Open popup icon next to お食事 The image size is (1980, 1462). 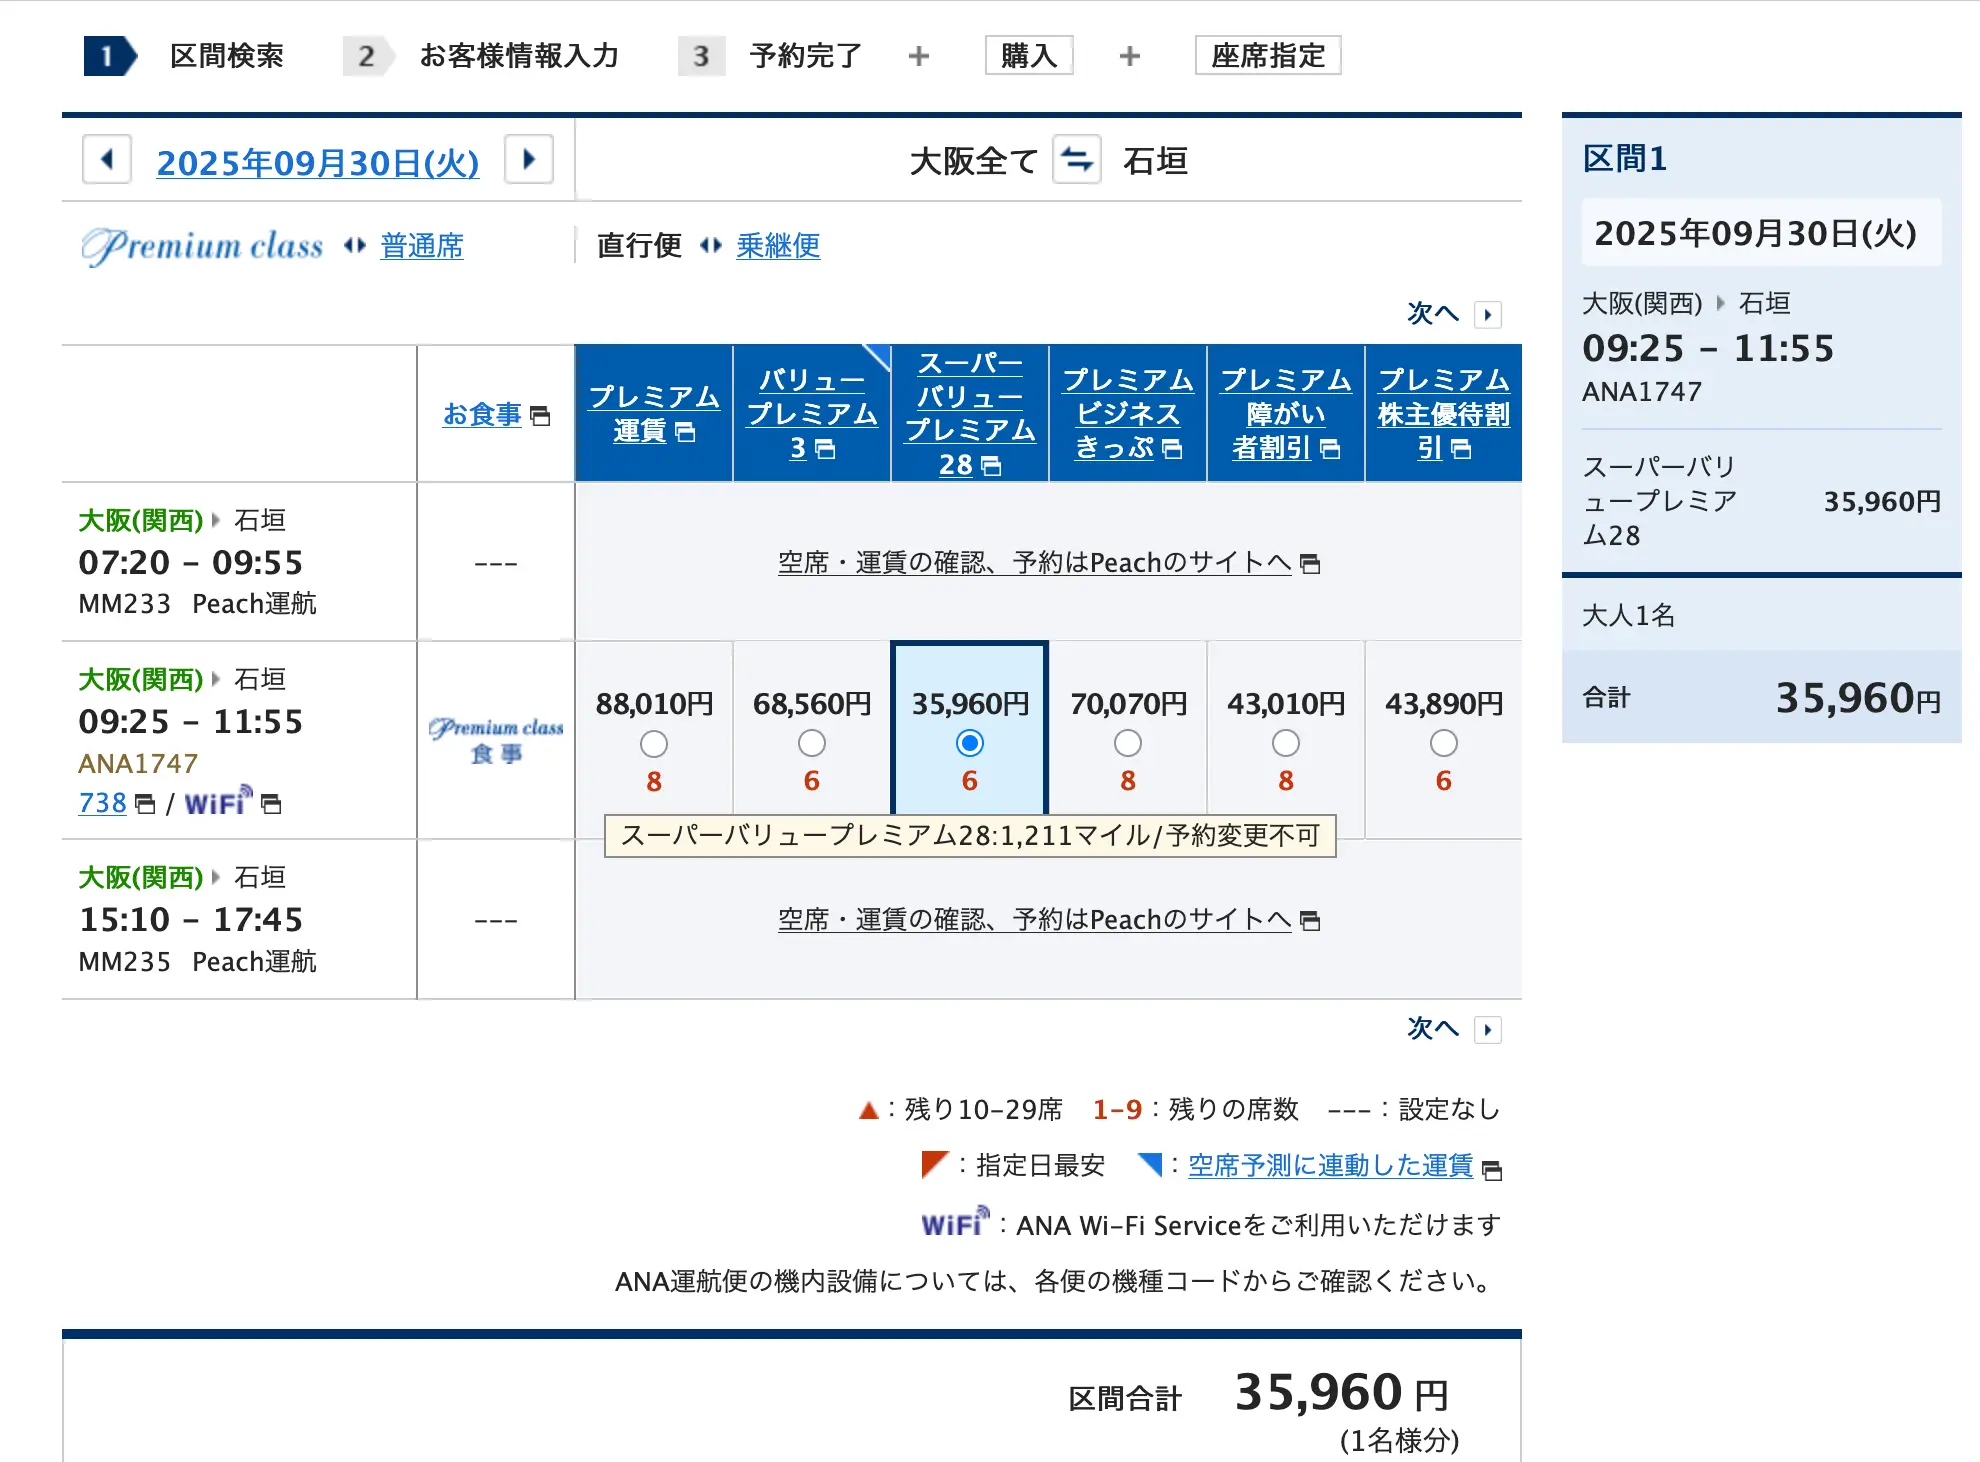(x=540, y=416)
